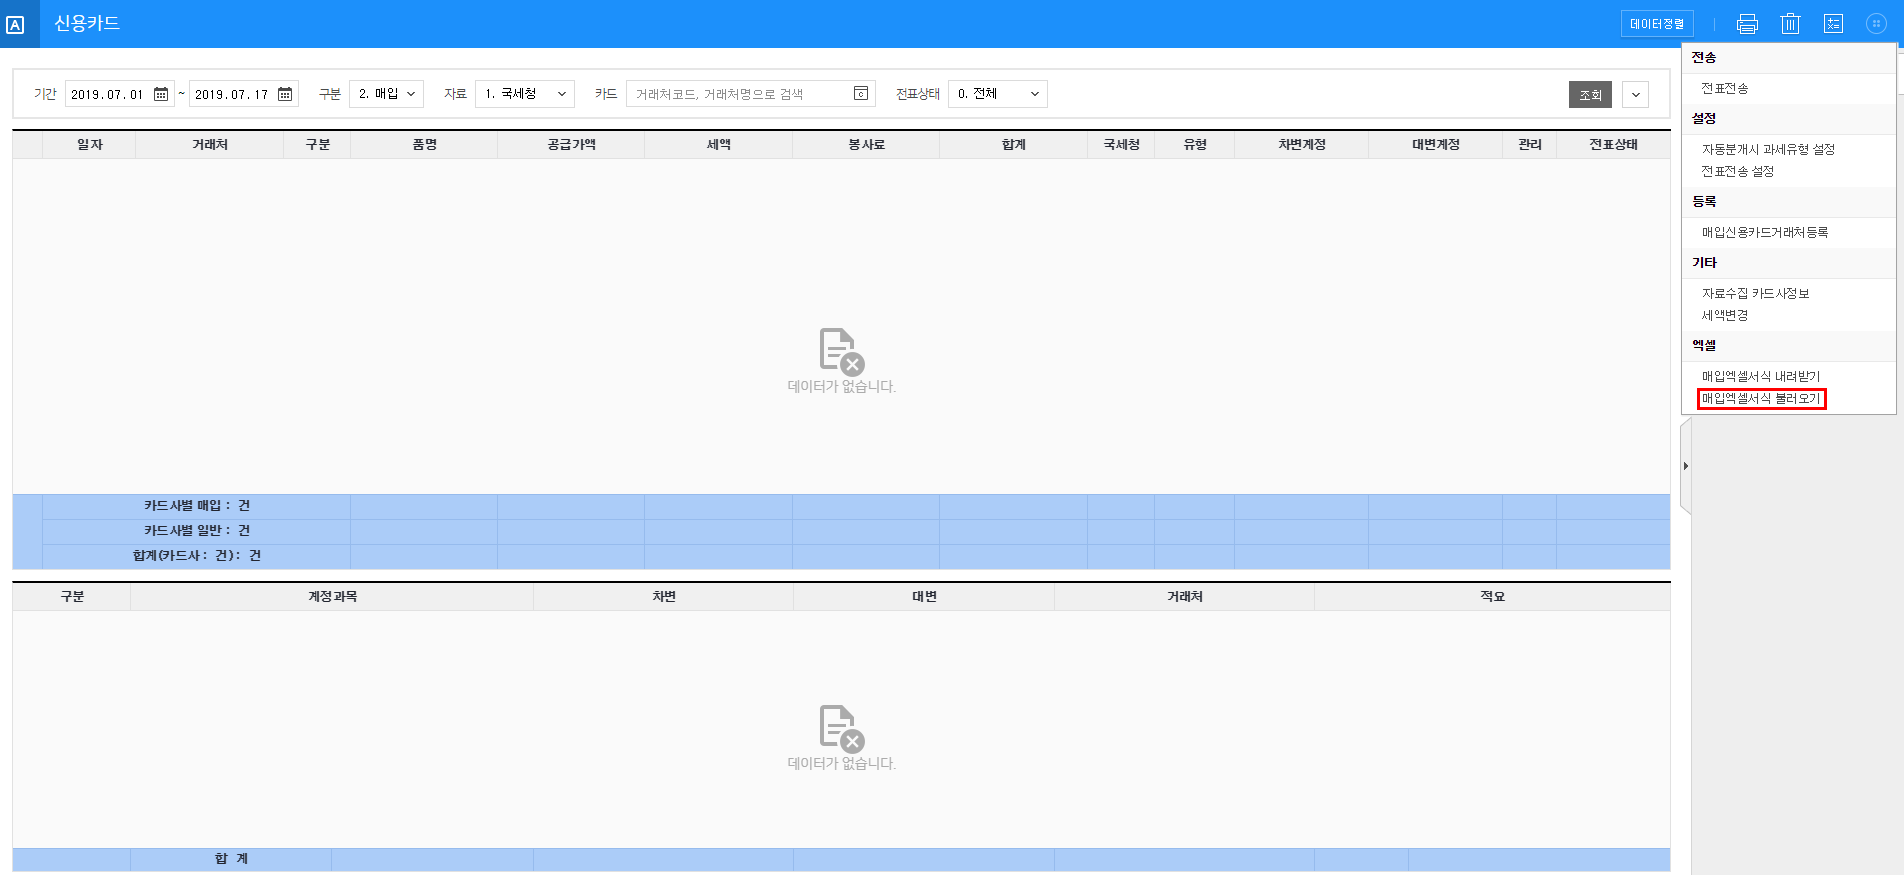Open the 자료 dropdown showing 1. 국세청
The height and width of the screenshot is (875, 1904).
pyautogui.click(x=524, y=94)
